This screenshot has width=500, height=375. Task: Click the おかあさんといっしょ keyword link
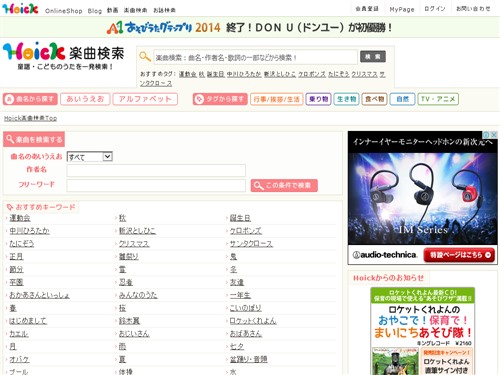[39, 295]
